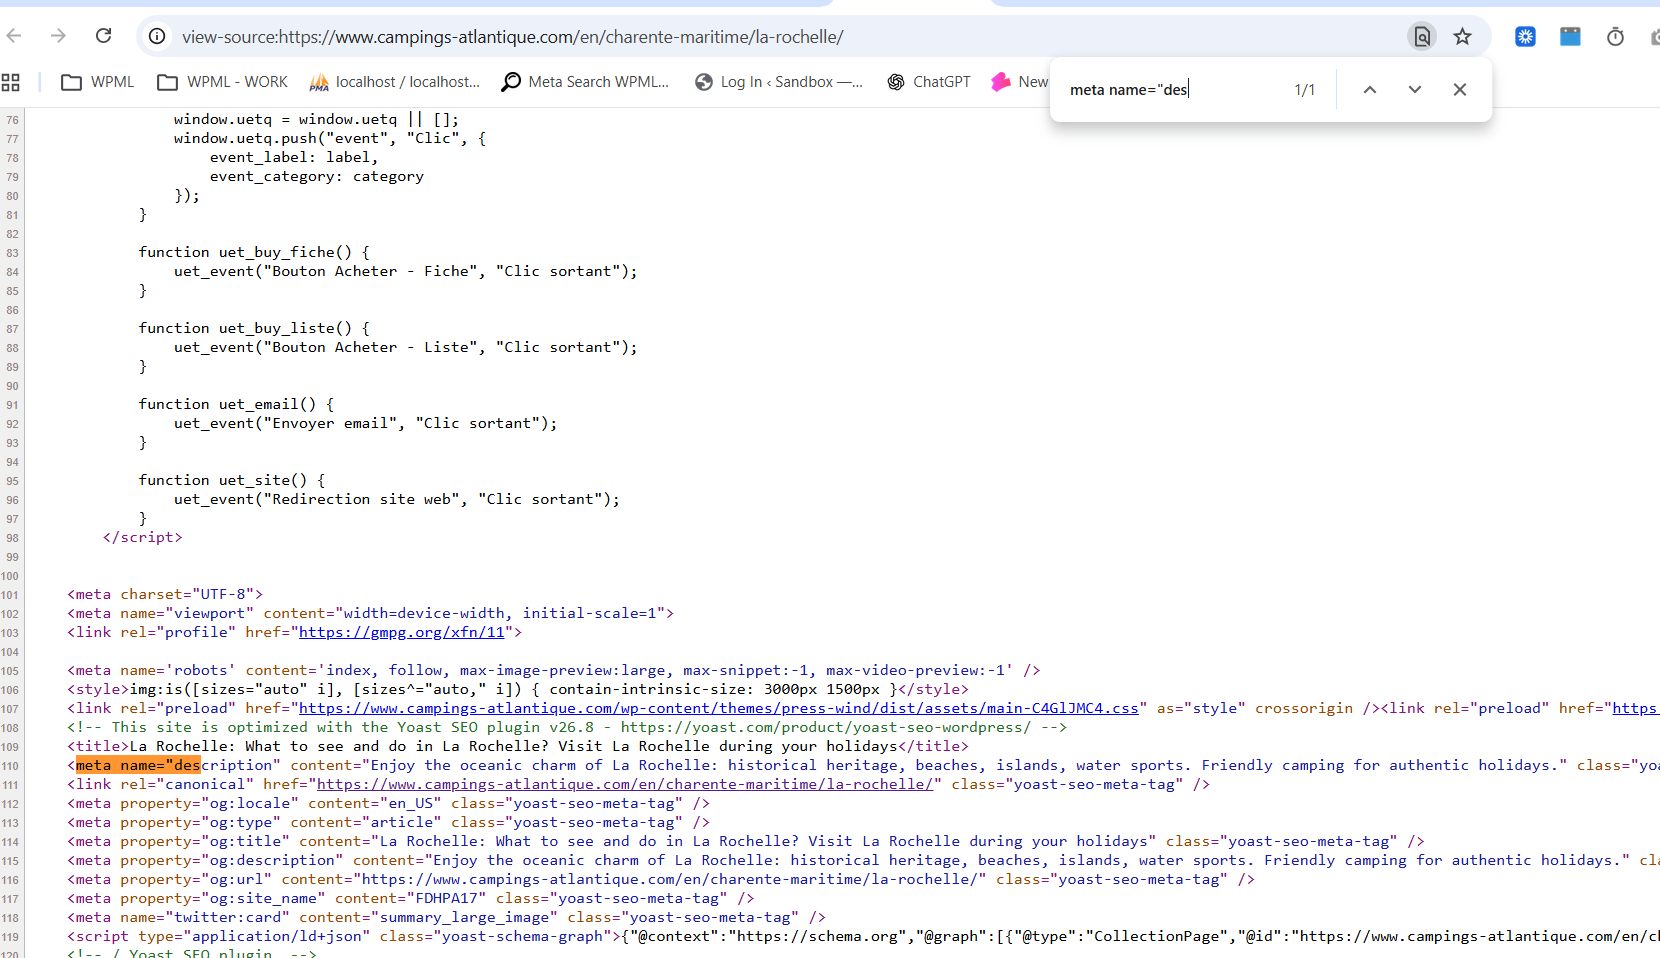Screen dimensions: 1660x958
Task: Open the ChatGPT bookmark
Action: point(929,82)
